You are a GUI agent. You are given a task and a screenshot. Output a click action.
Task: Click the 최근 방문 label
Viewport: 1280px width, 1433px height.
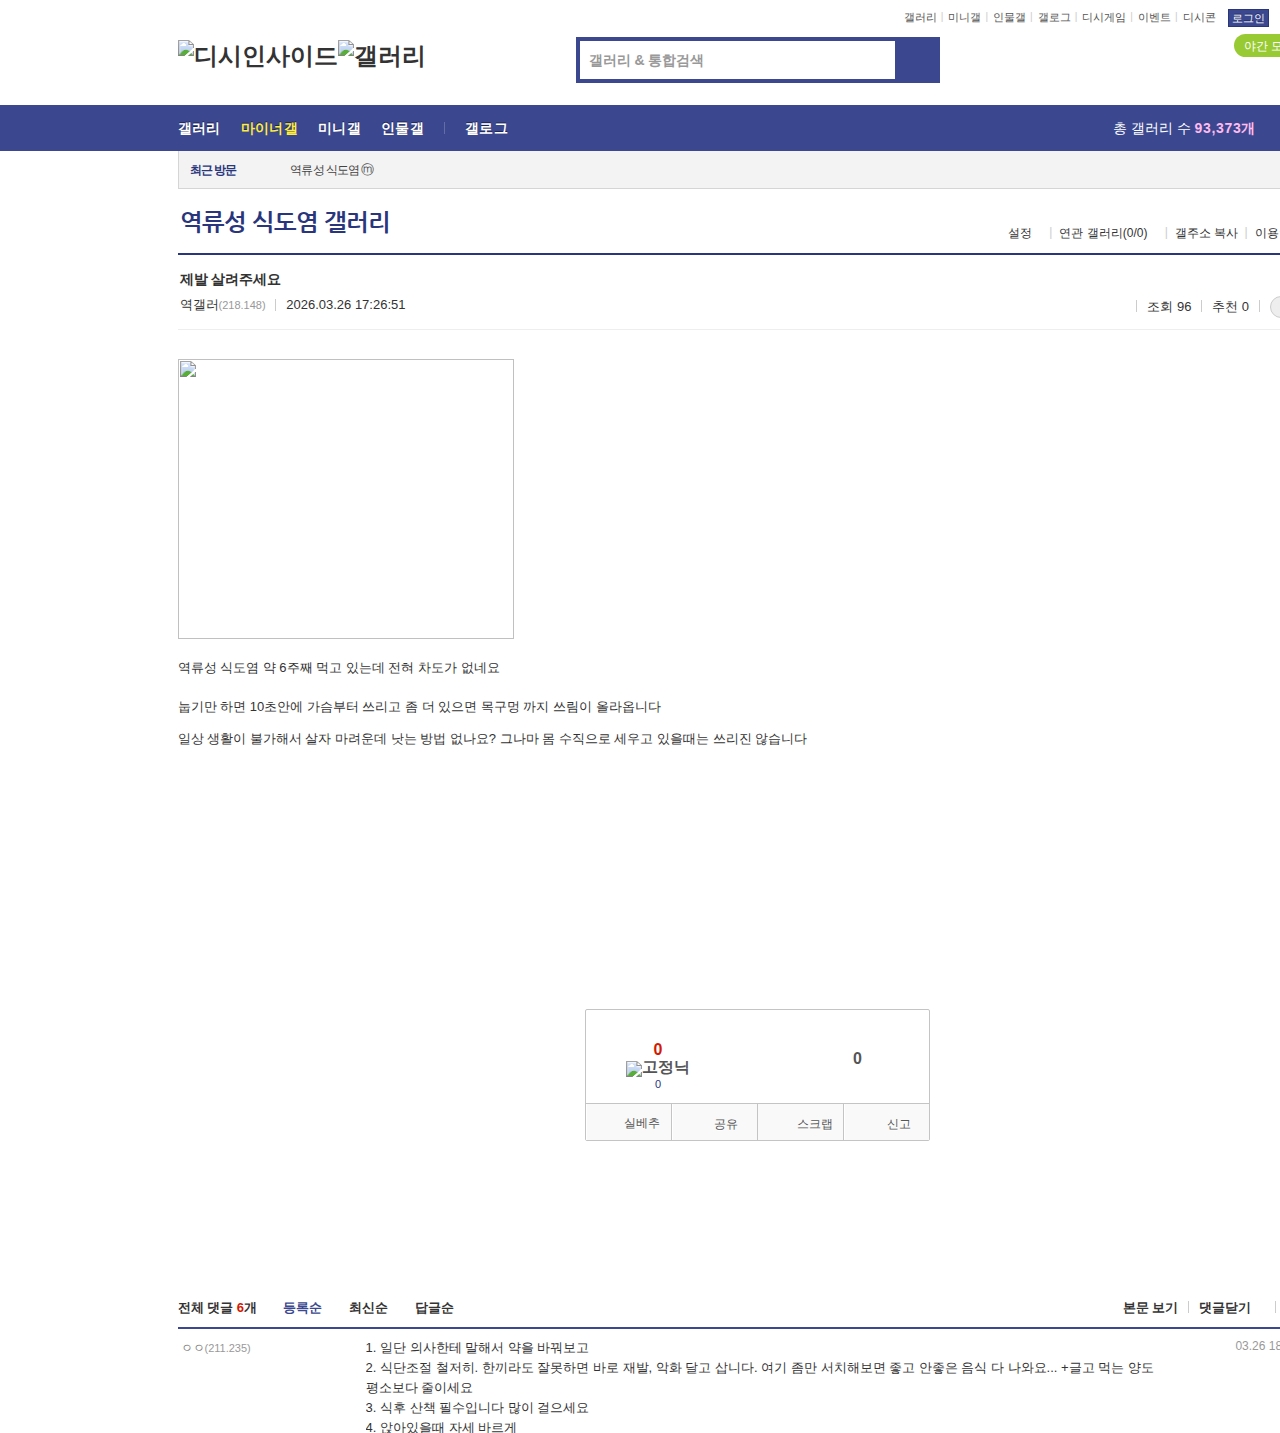pyautogui.click(x=213, y=170)
